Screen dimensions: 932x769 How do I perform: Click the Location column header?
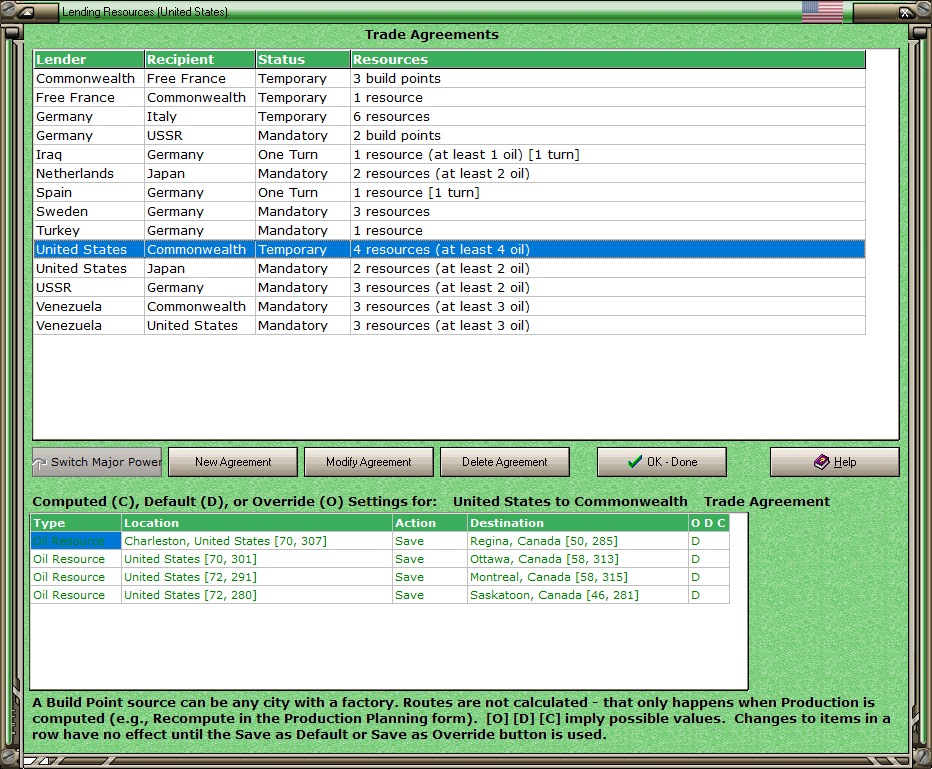pyautogui.click(x=257, y=523)
